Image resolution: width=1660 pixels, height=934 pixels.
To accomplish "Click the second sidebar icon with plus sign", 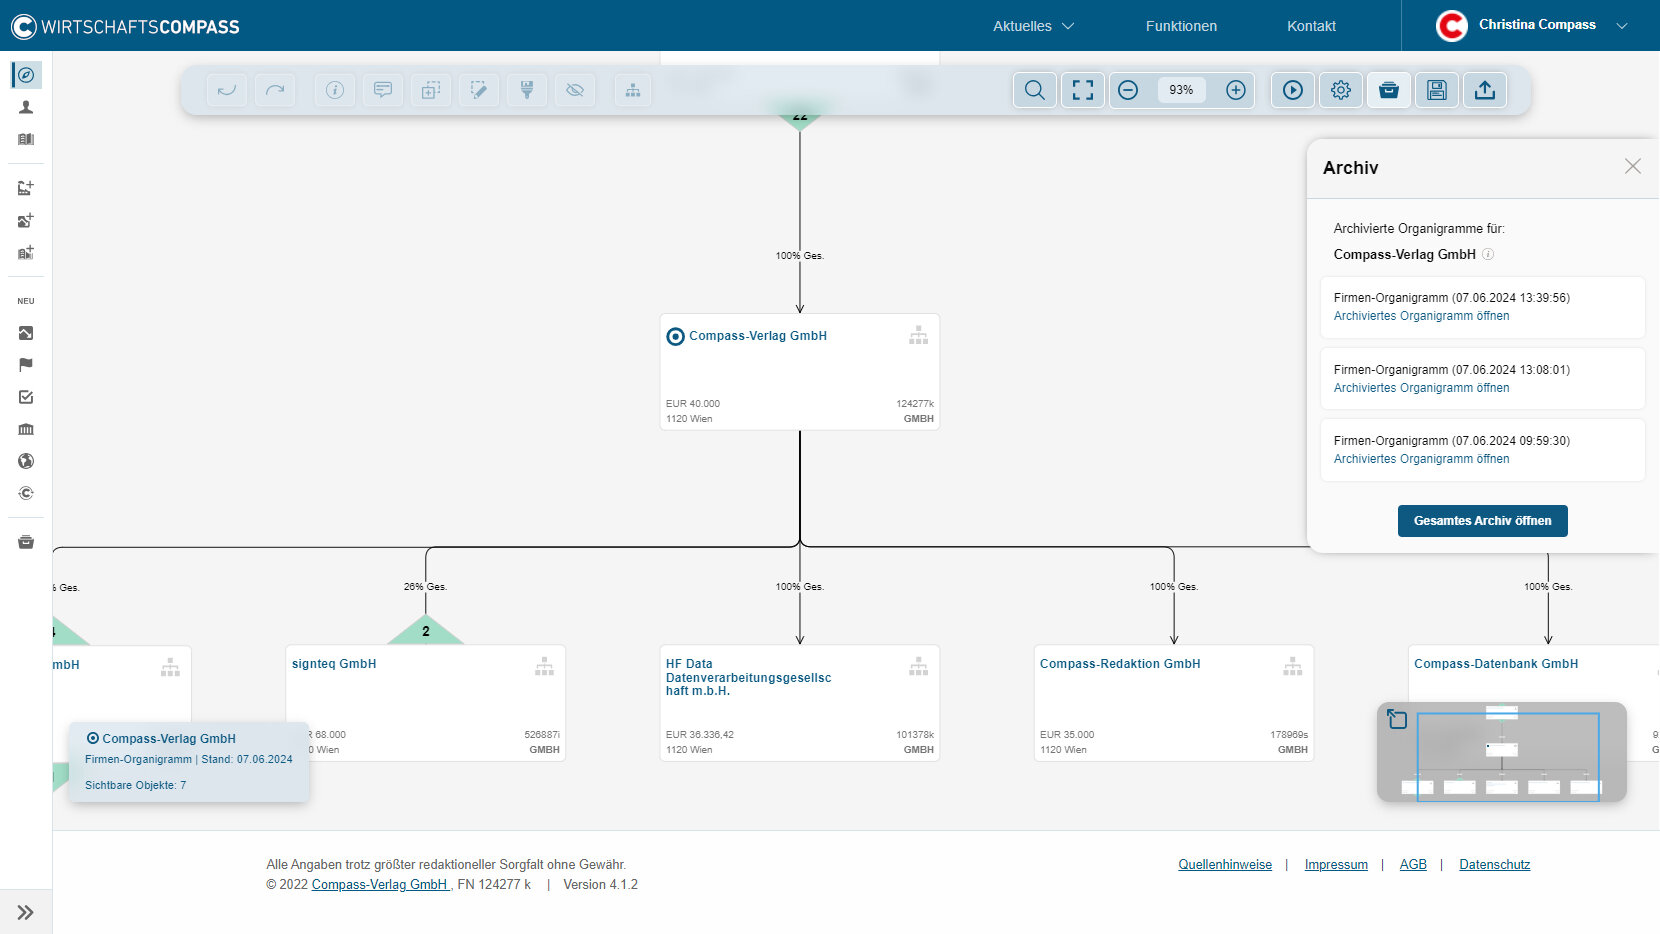I will click(26, 220).
